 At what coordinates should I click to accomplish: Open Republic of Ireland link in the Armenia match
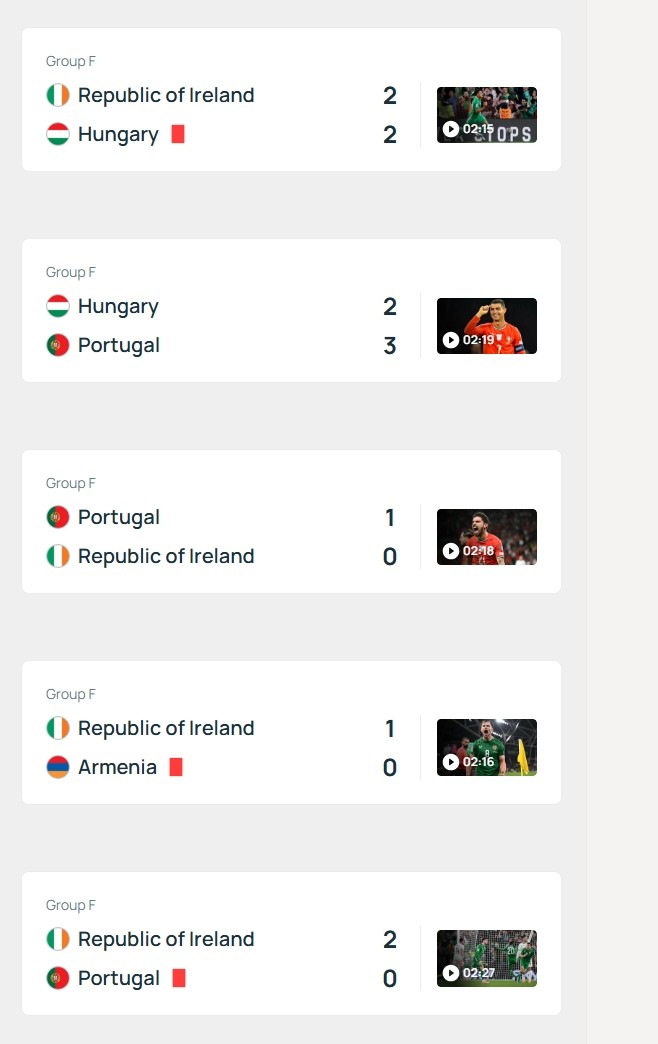click(x=166, y=728)
